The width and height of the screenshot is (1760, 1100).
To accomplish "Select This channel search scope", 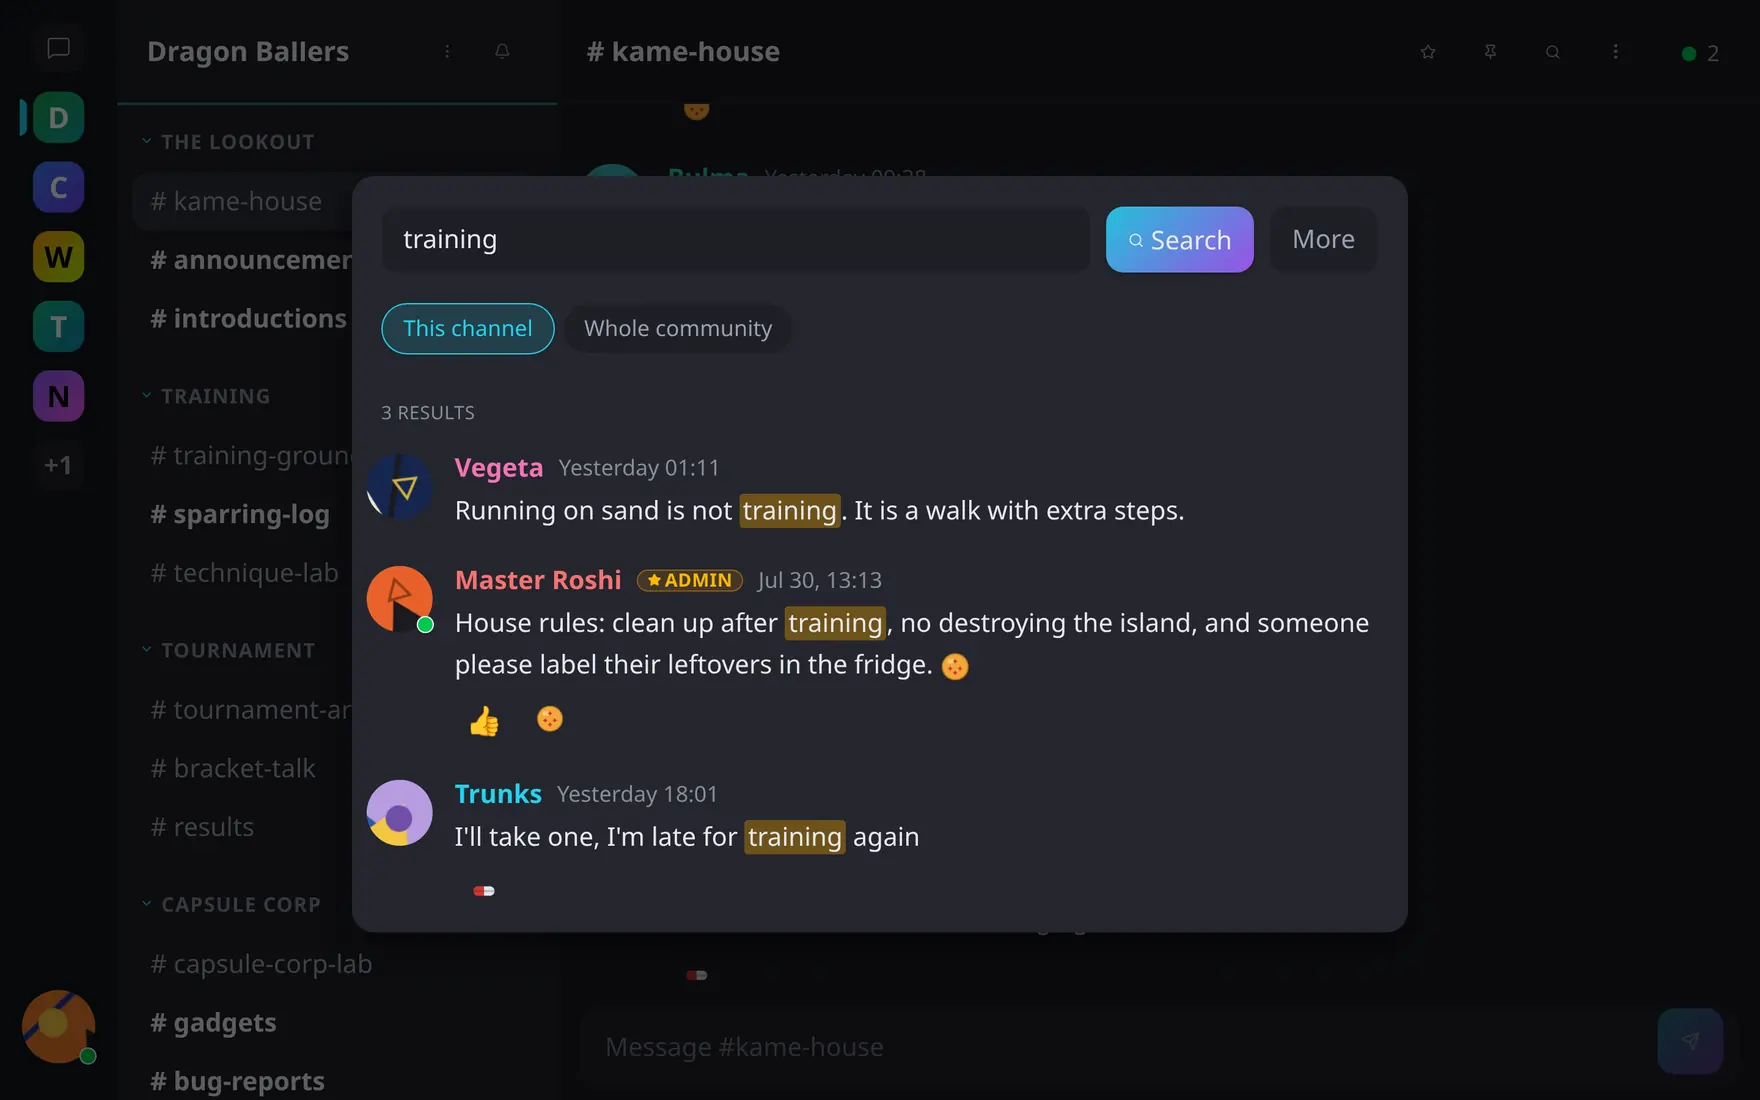I will click(x=467, y=328).
